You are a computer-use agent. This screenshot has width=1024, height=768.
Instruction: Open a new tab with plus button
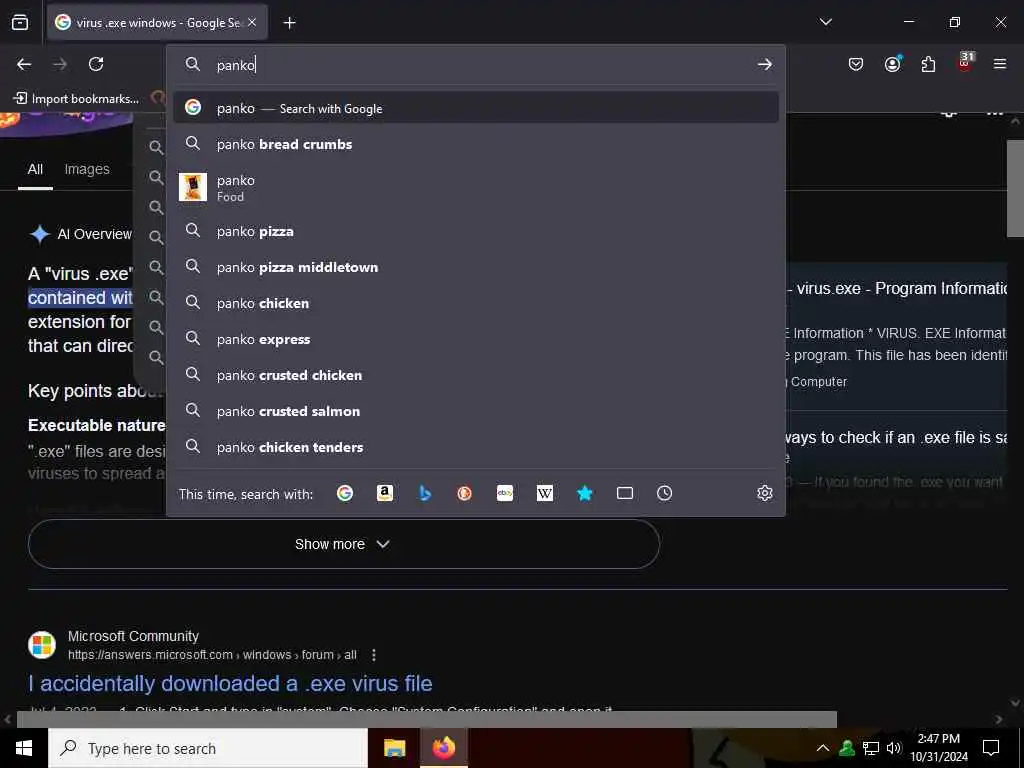pos(289,23)
